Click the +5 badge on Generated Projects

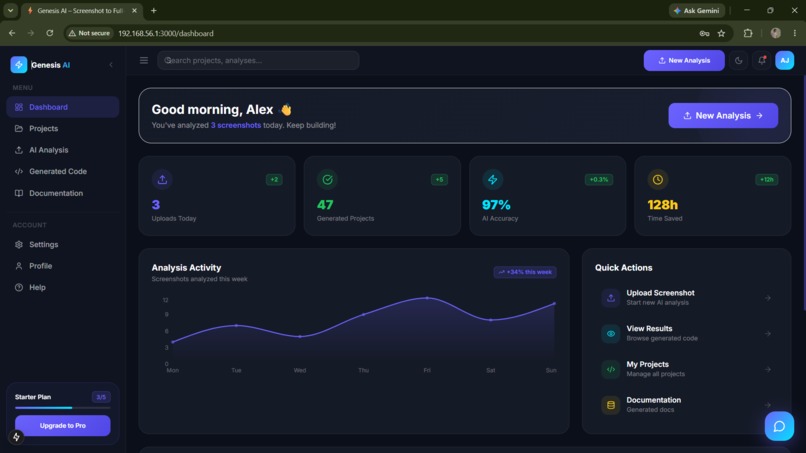pos(439,179)
